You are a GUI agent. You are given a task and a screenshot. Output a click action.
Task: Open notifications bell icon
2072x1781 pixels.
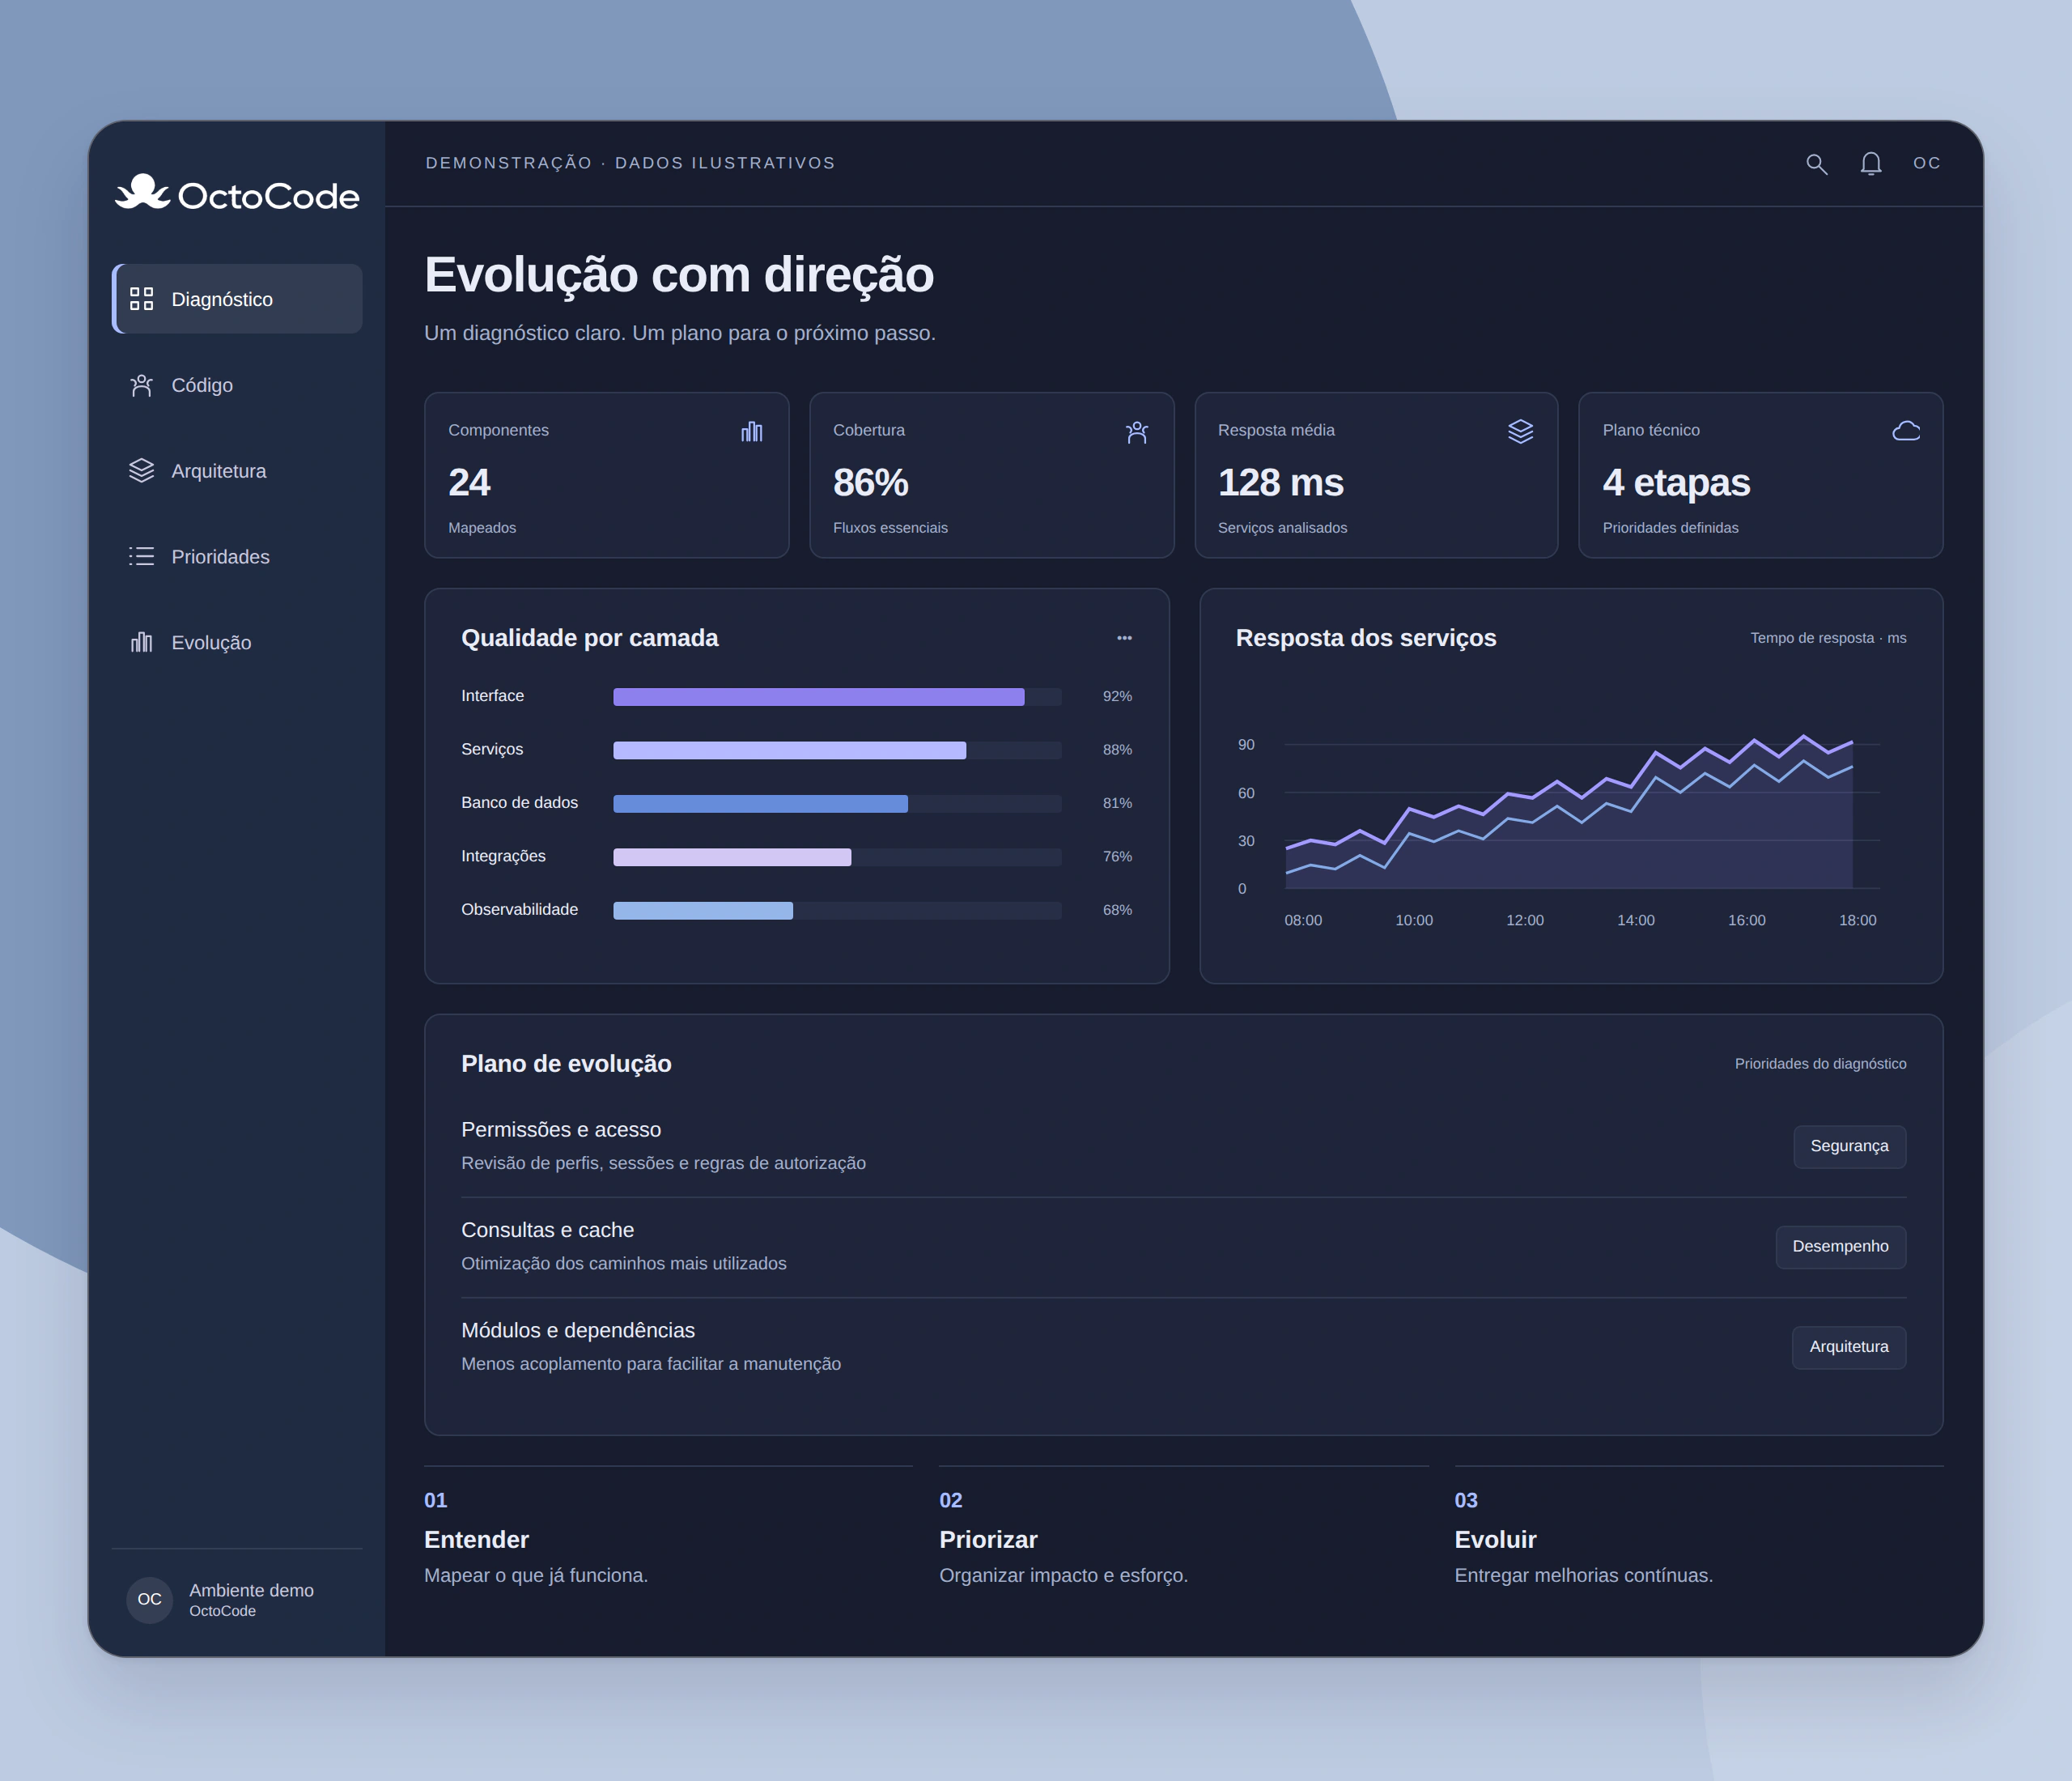pyautogui.click(x=1870, y=164)
